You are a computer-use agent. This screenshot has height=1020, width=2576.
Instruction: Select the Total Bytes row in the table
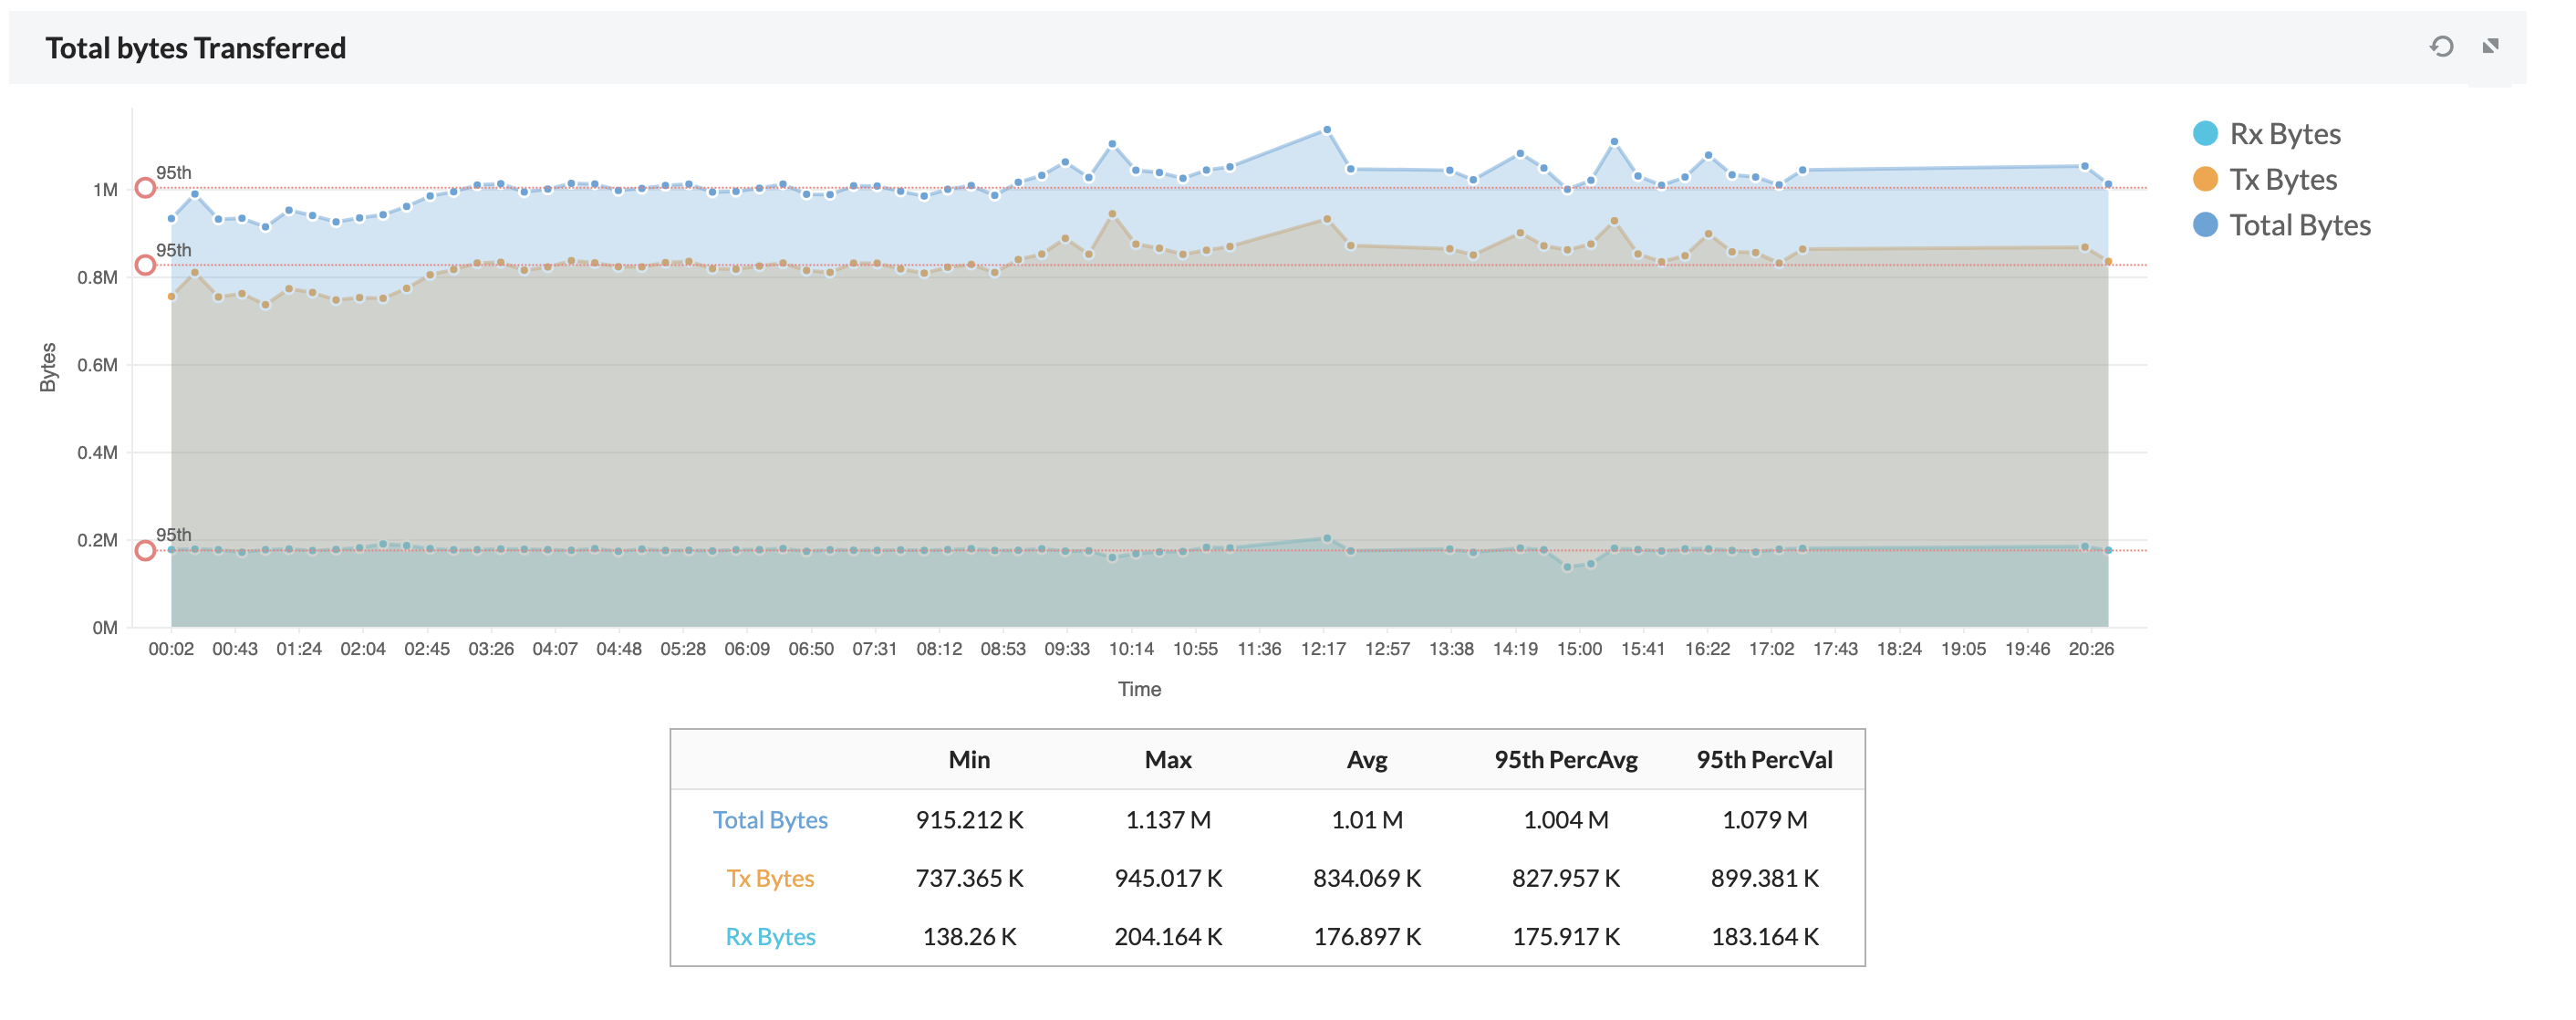coord(771,819)
